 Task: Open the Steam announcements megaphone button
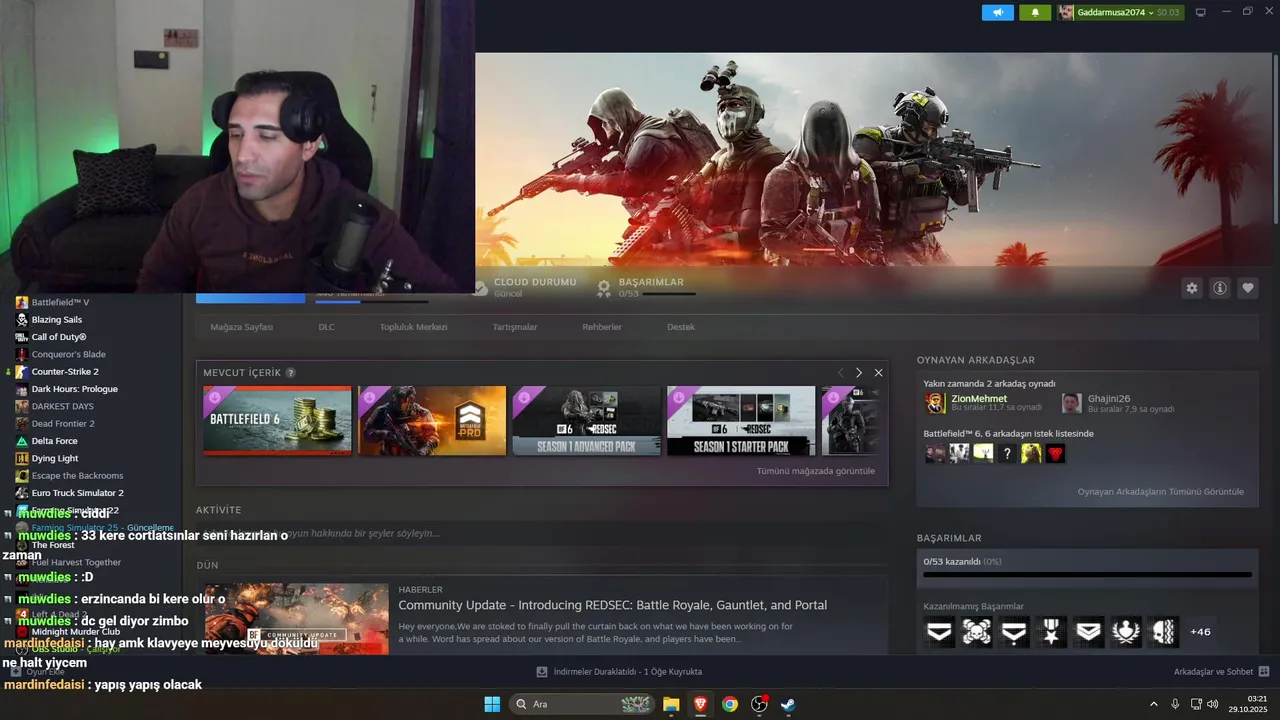point(997,12)
